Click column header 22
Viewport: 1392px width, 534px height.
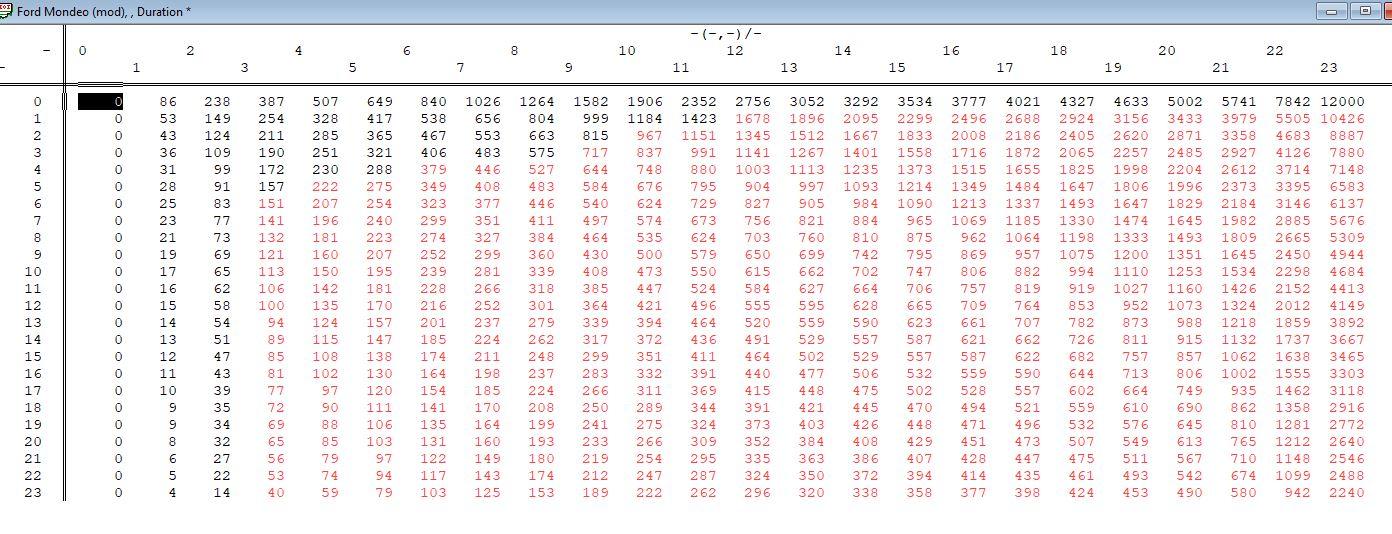coord(1274,50)
